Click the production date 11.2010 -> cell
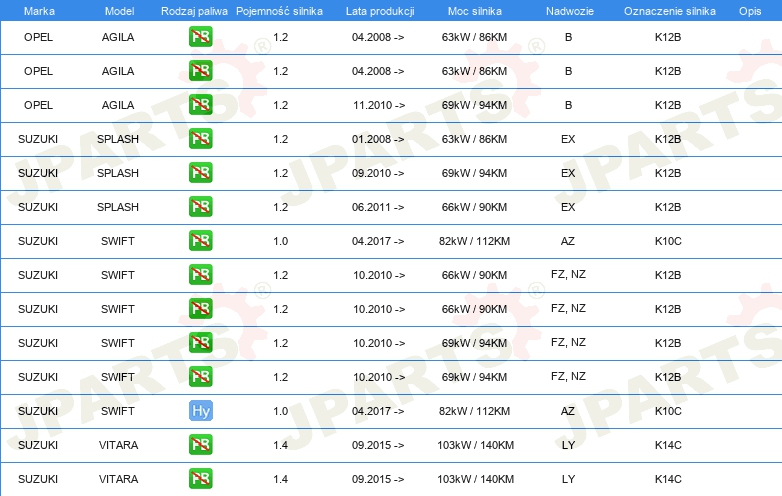 (x=379, y=105)
